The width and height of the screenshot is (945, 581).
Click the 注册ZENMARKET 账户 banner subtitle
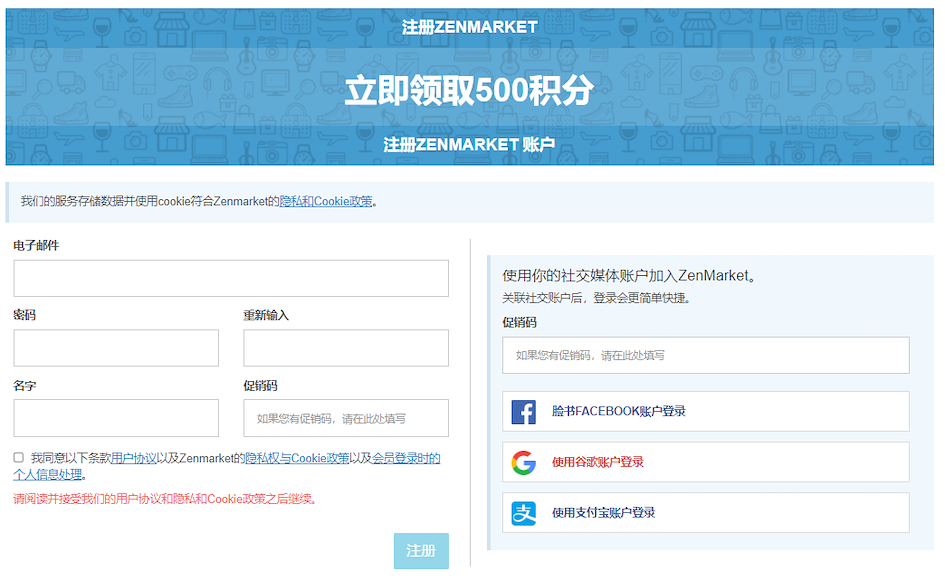[469, 145]
